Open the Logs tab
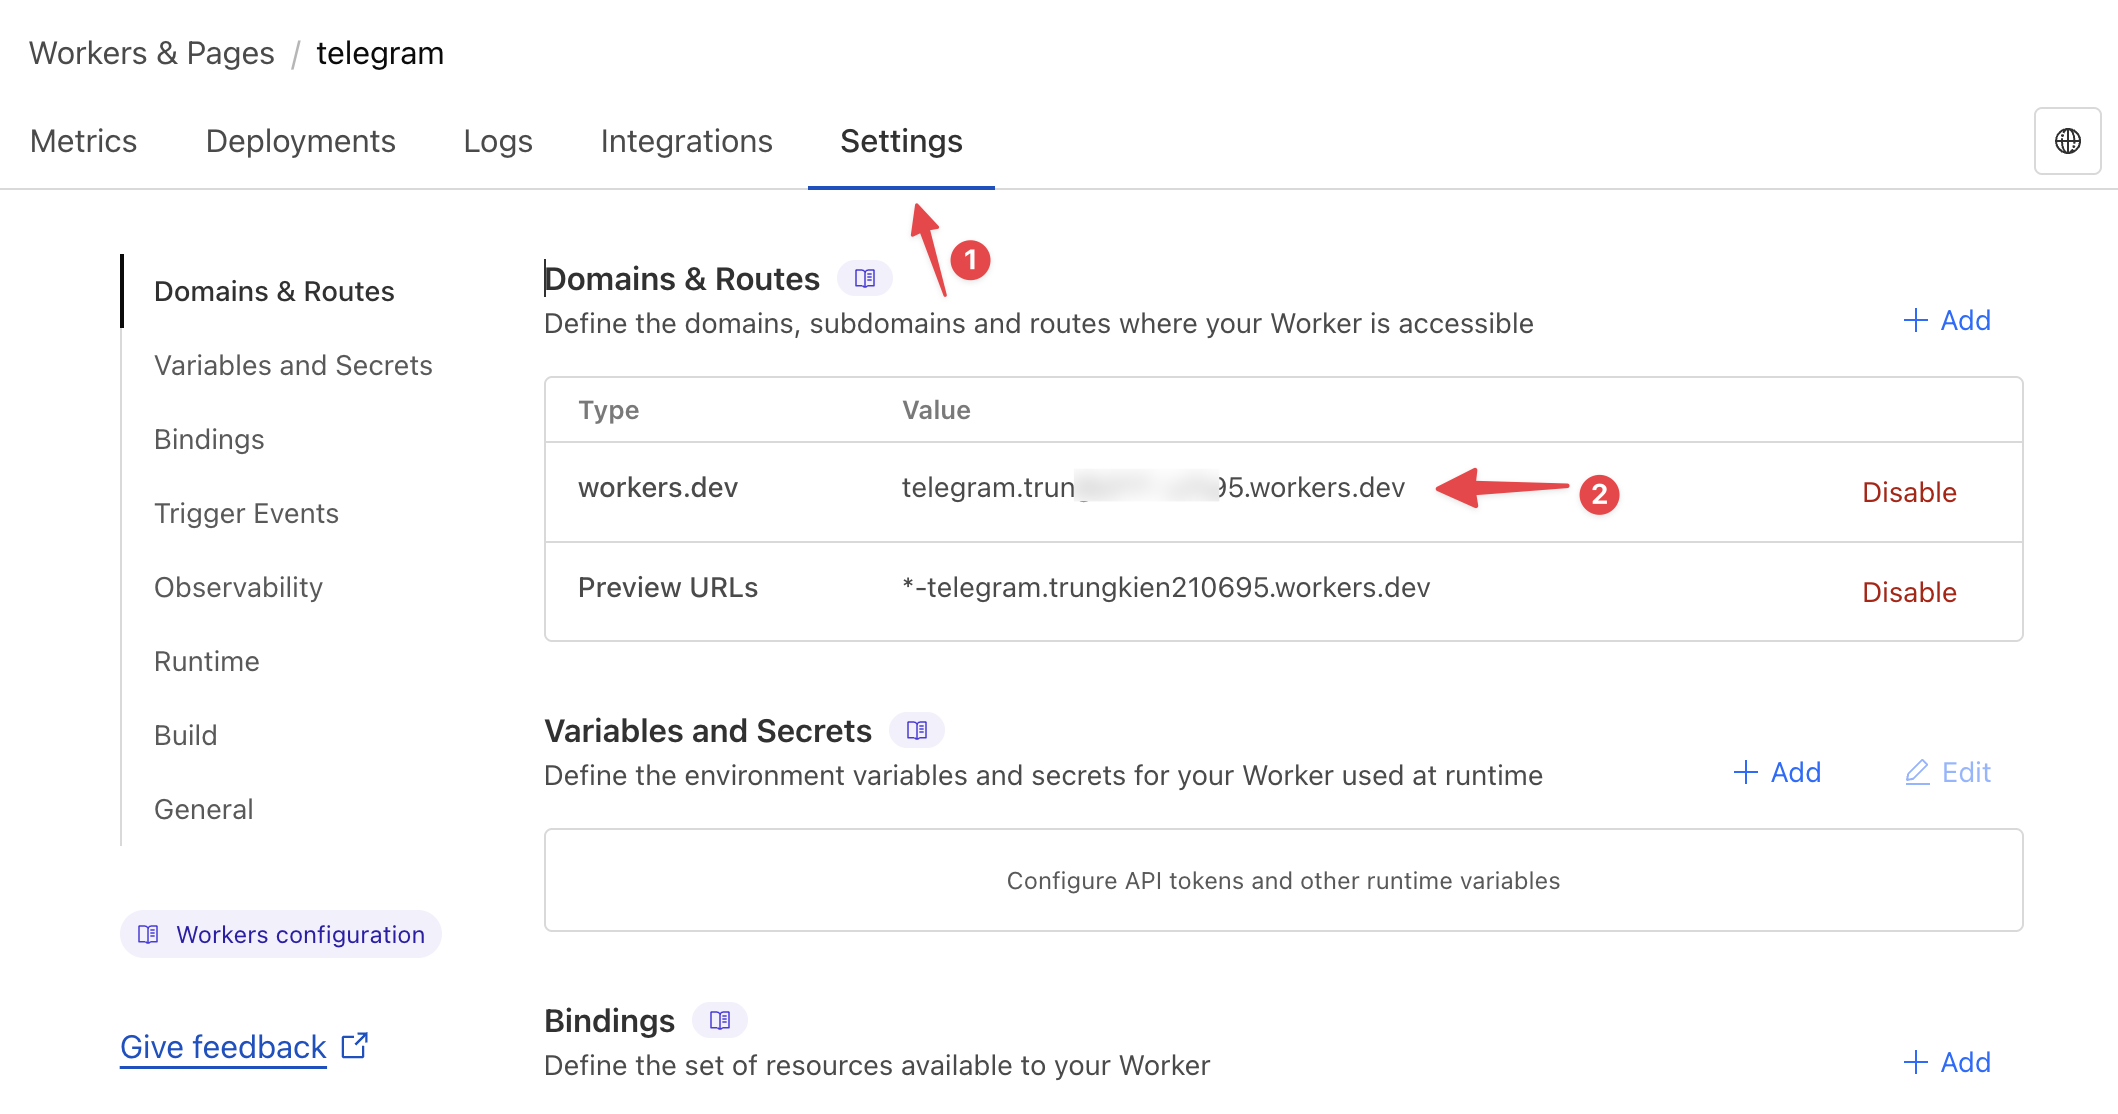Screen dimensions: 2118x1114 click(498, 141)
